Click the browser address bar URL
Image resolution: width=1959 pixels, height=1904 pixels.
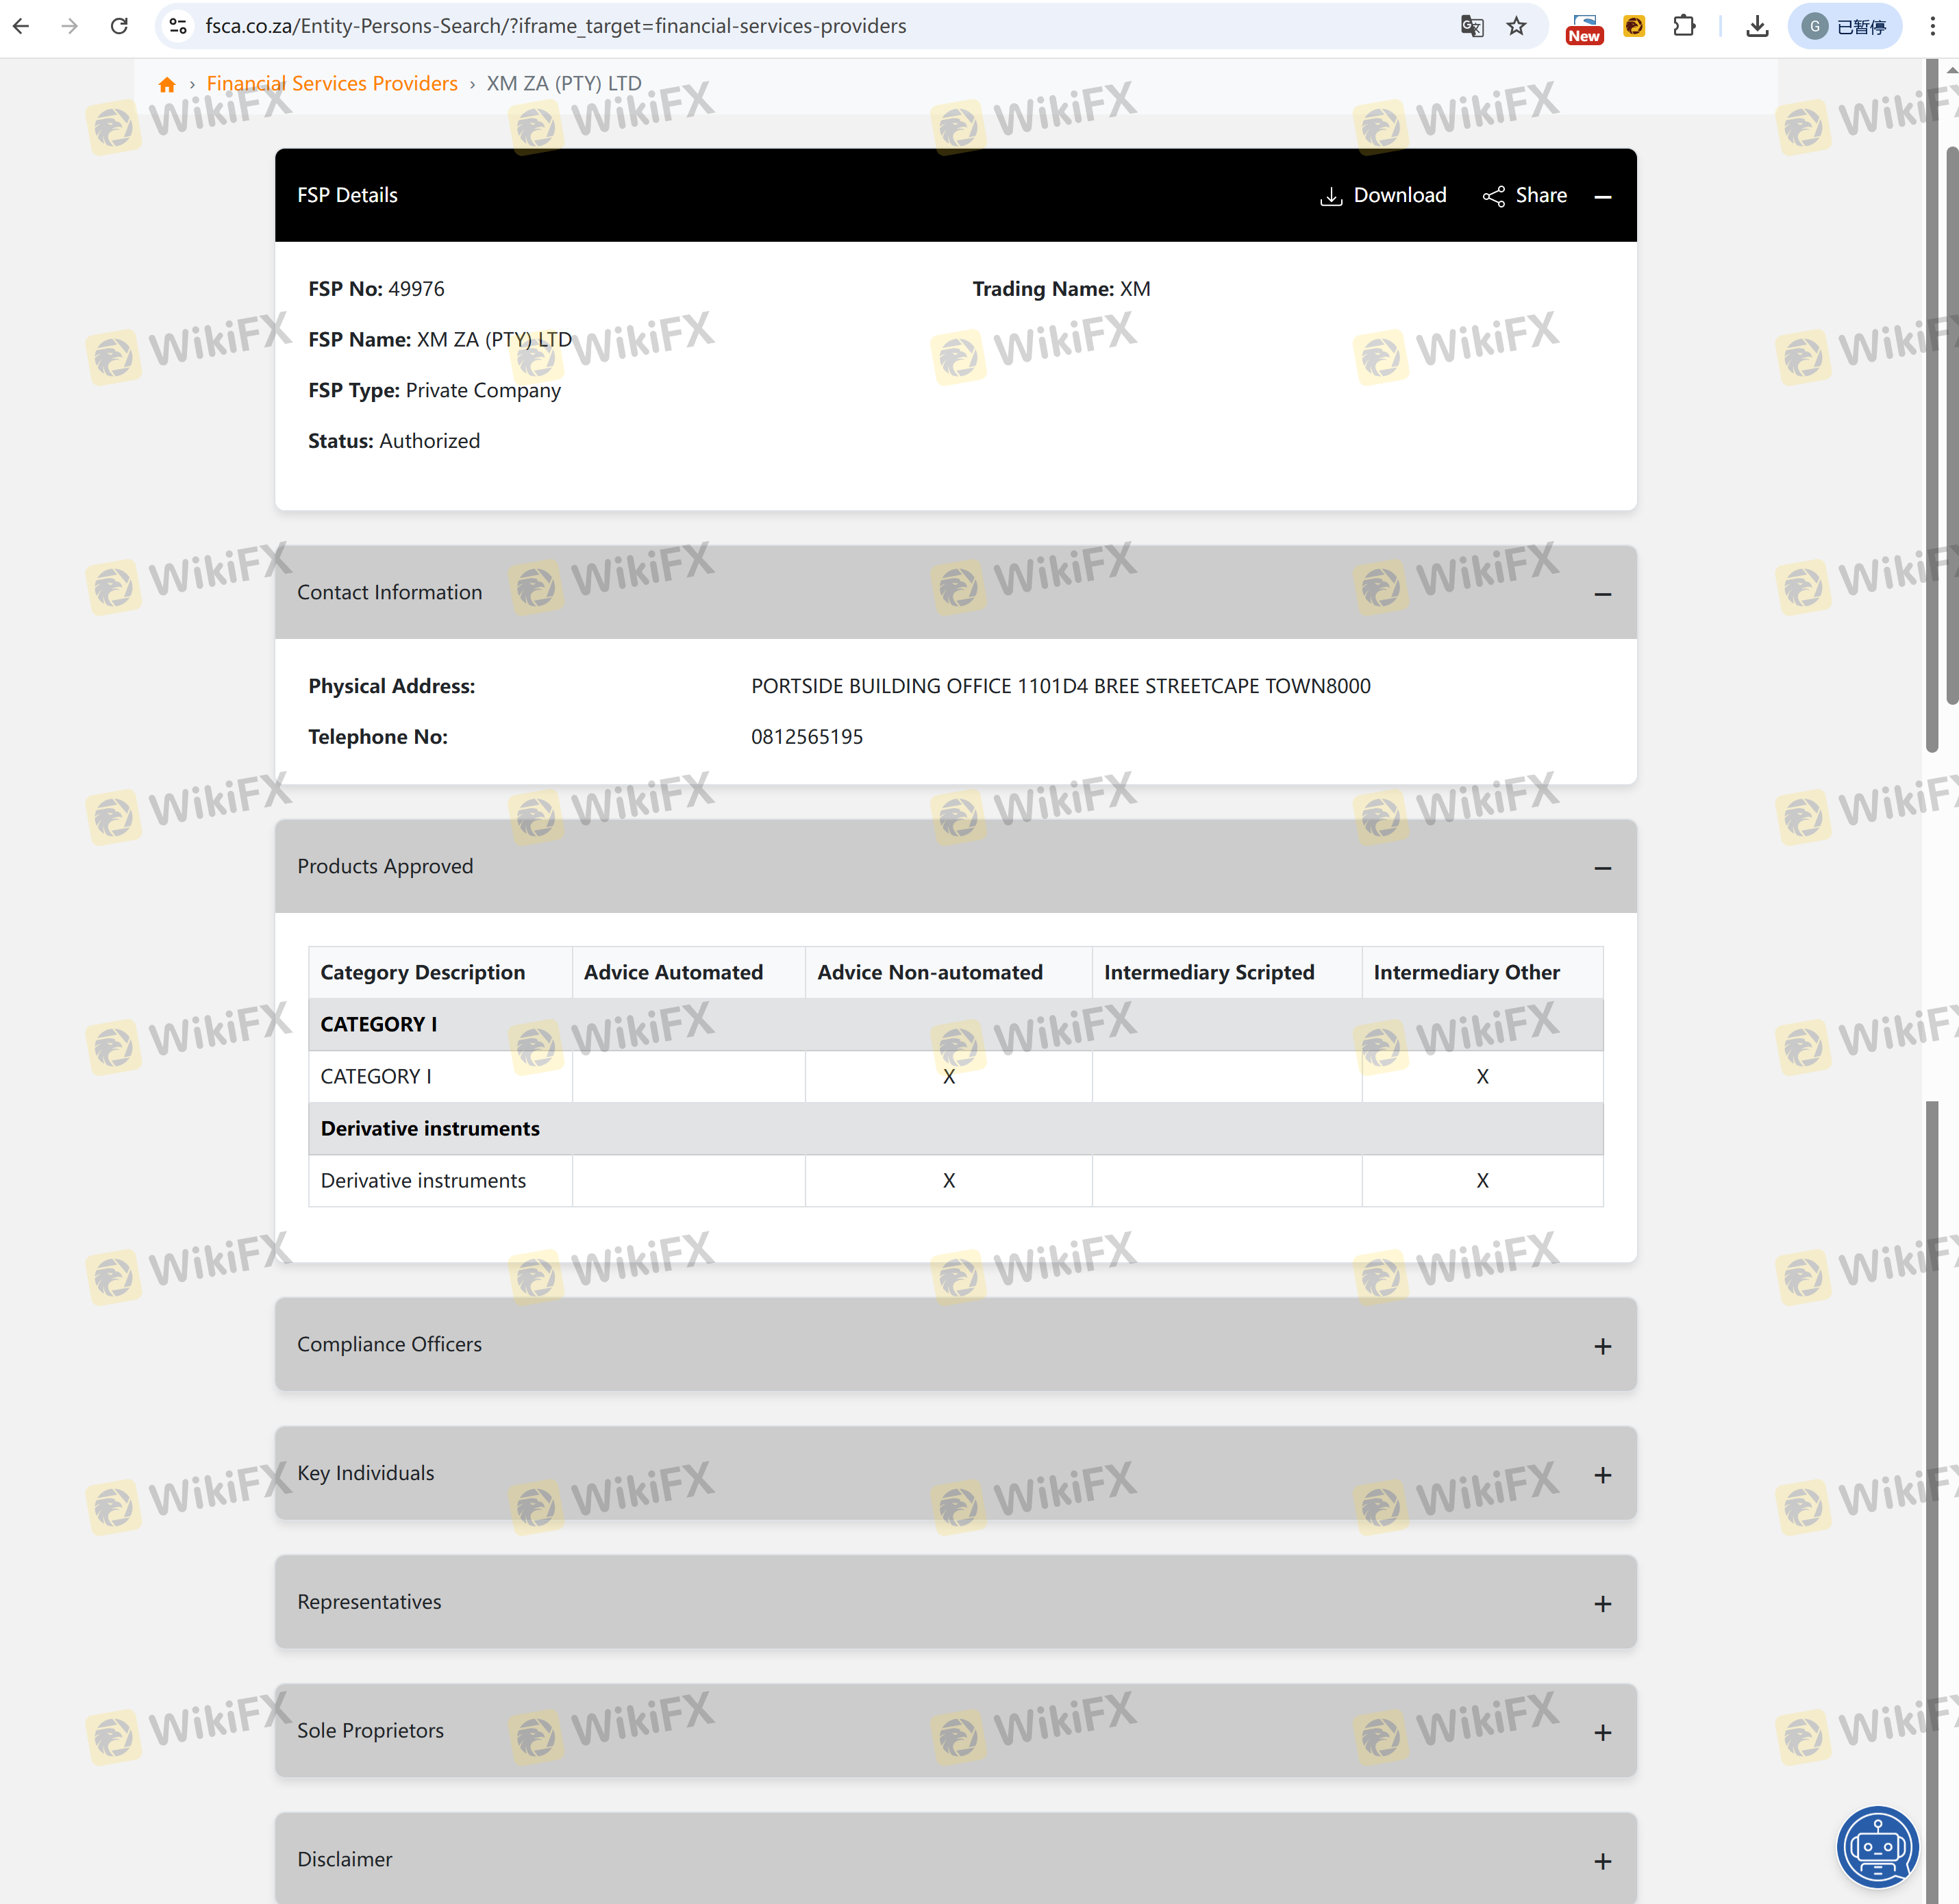click(556, 26)
